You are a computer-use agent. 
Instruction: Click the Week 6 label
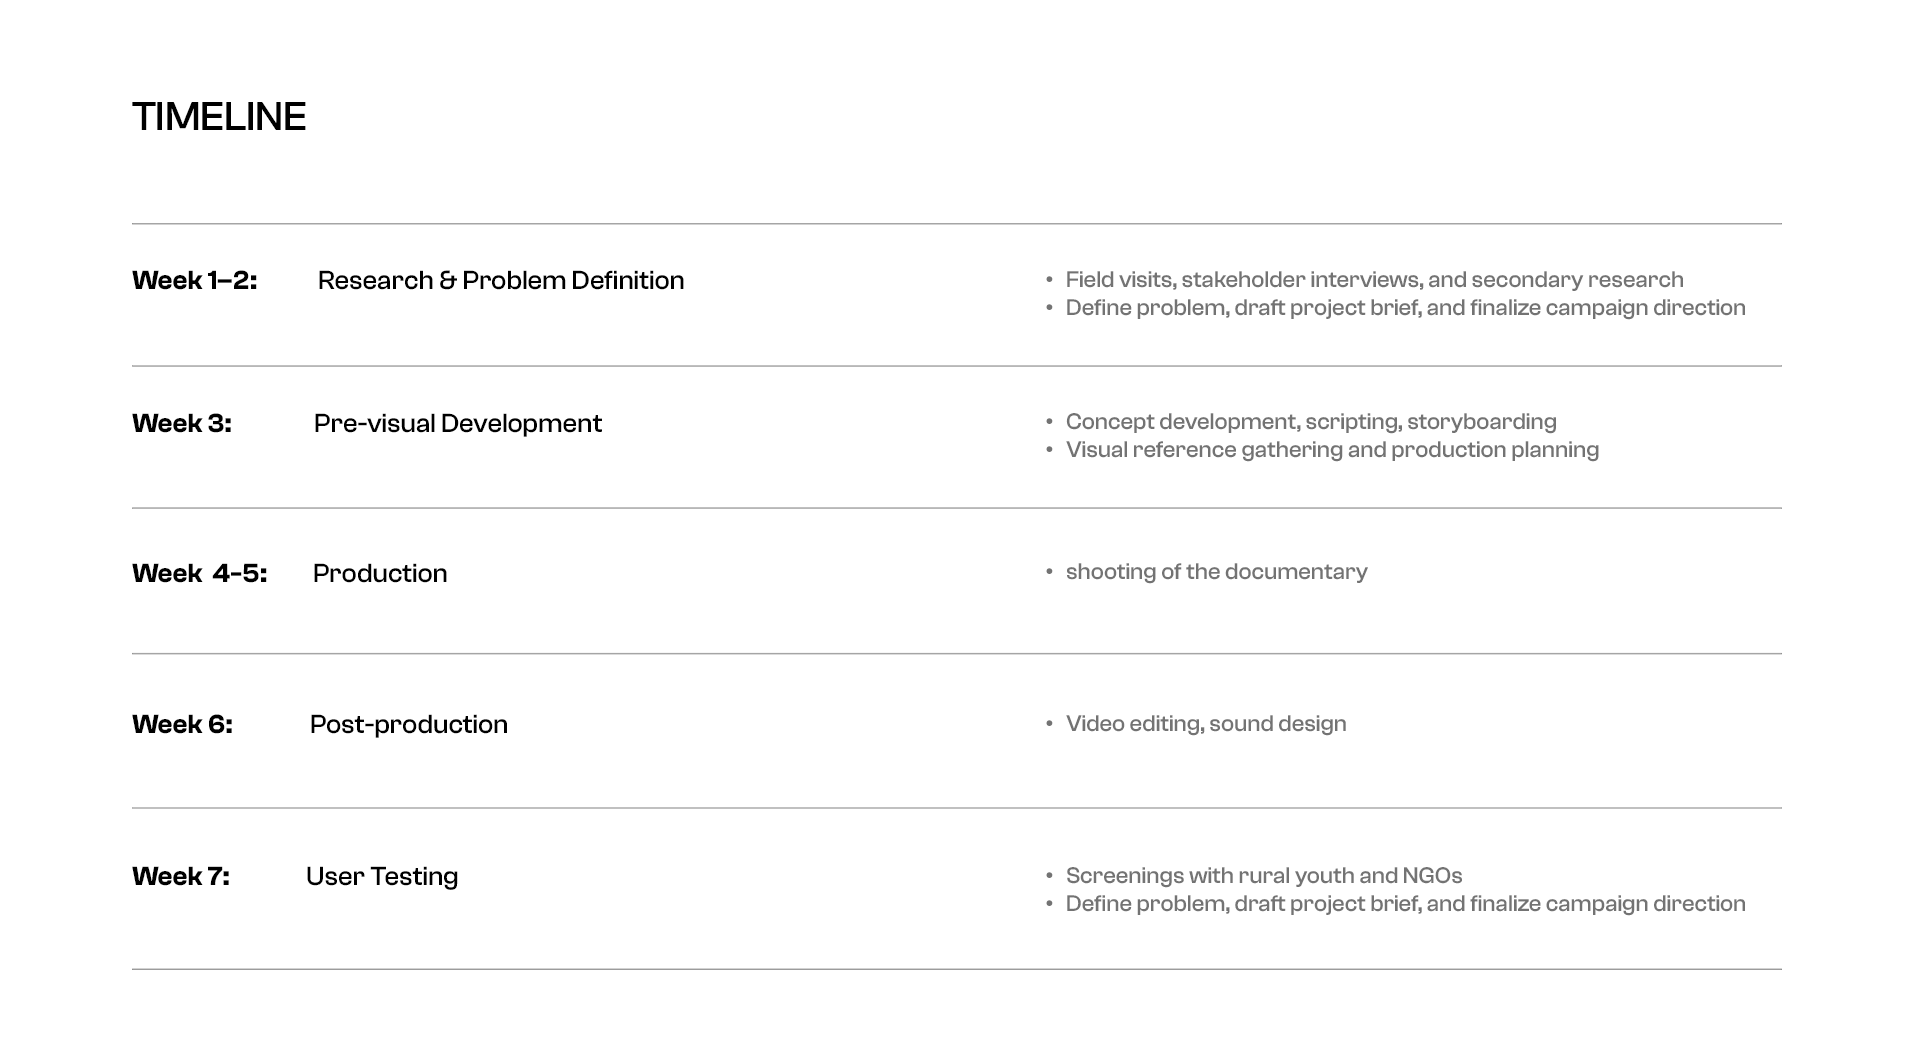pos(182,724)
